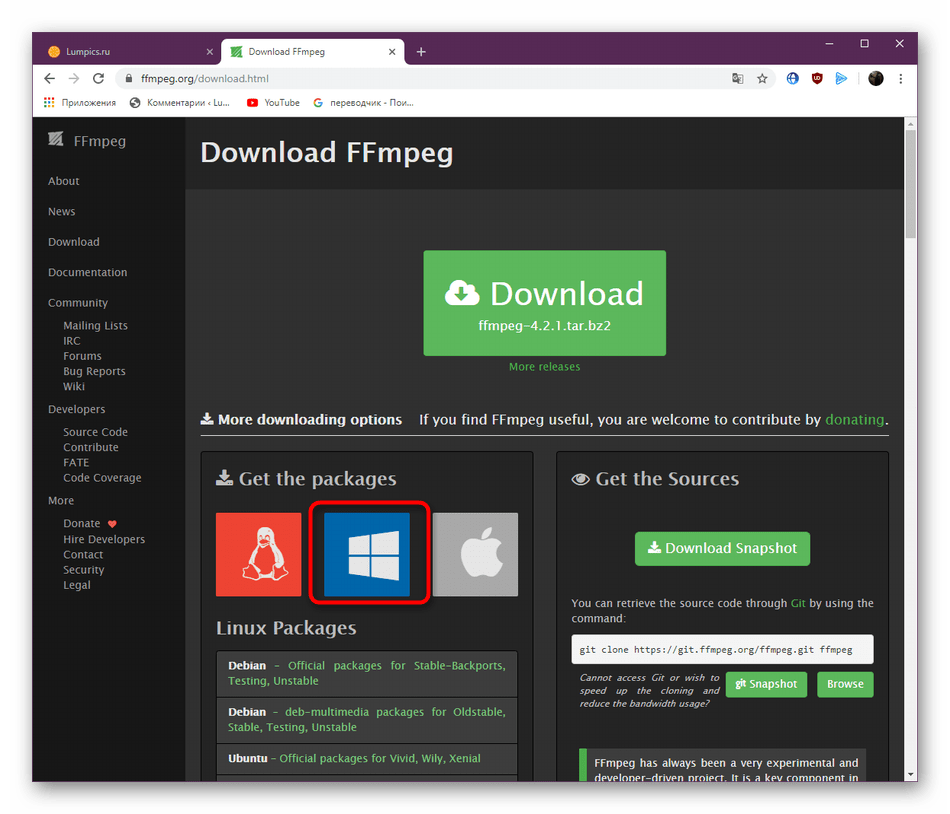
Task: Open Documentation in the sidebar
Action: pyautogui.click(x=88, y=272)
